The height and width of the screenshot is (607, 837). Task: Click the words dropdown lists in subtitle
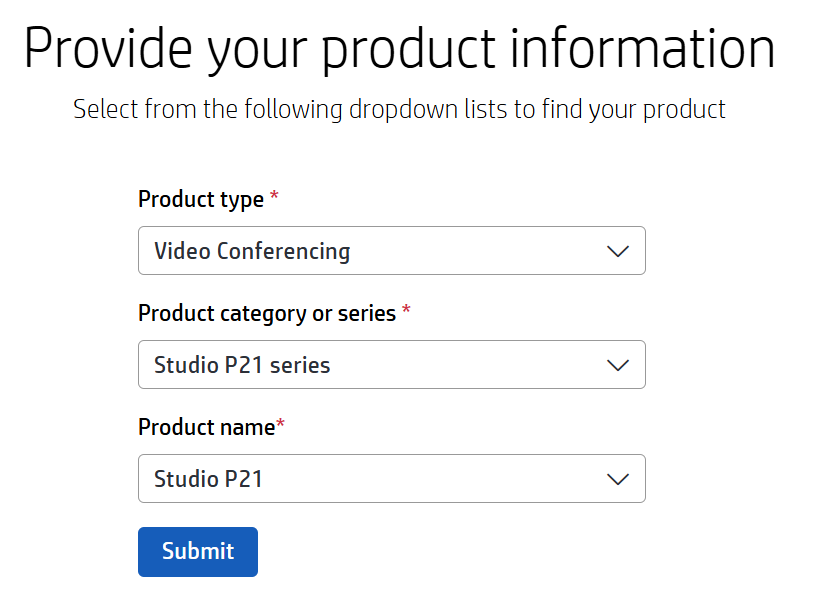(x=428, y=108)
